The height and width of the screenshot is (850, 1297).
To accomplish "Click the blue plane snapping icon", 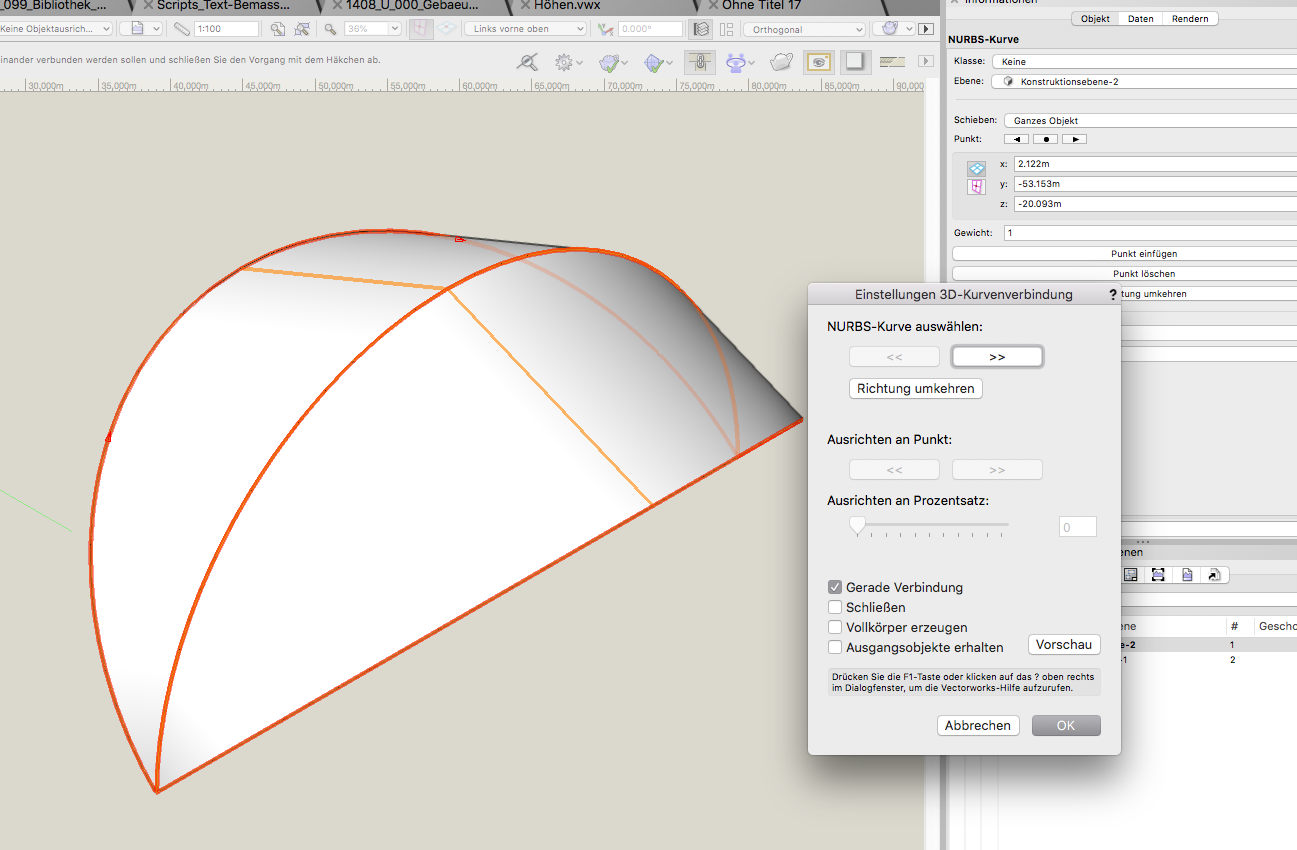I will click(654, 62).
